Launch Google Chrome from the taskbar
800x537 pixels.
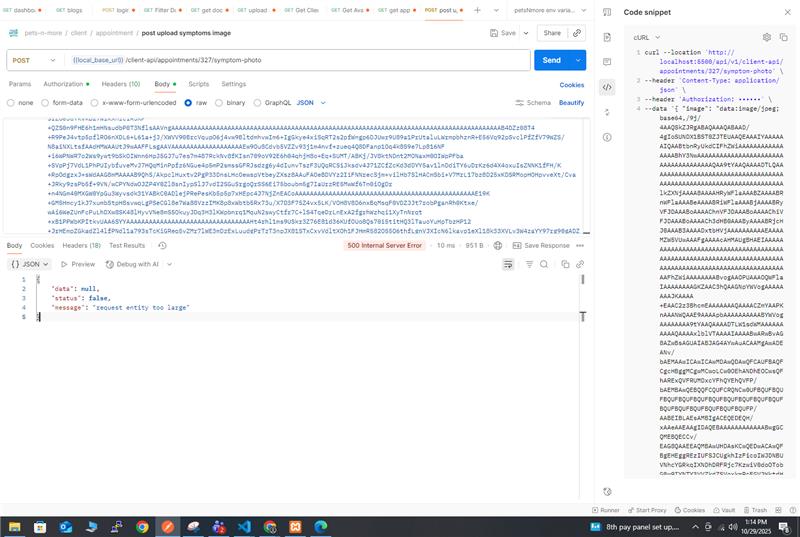(142, 526)
